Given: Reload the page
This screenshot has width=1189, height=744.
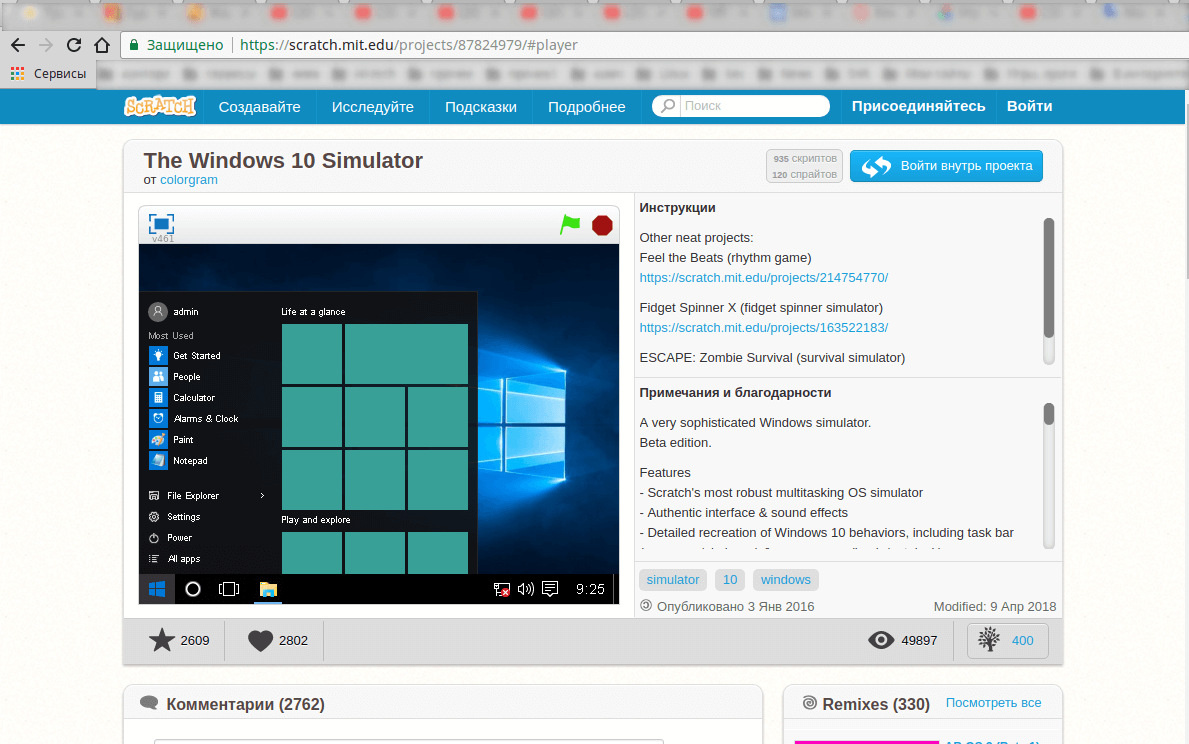Looking at the screenshot, I should (74, 46).
